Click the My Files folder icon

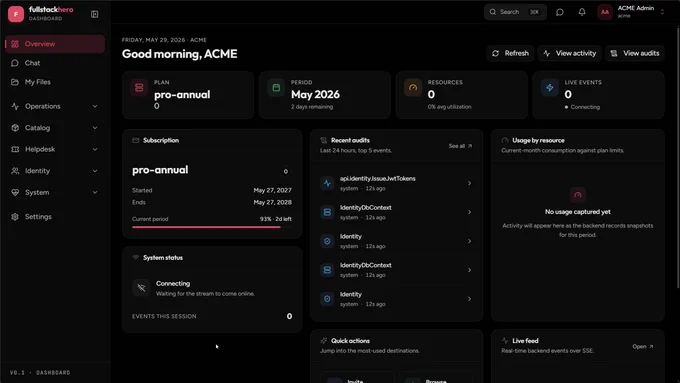pyautogui.click(x=15, y=82)
